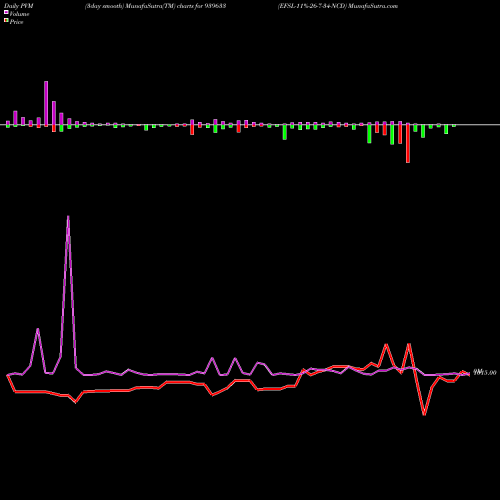Click the longest red downward volume bar
500x500 pixels.
click(x=408, y=144)
